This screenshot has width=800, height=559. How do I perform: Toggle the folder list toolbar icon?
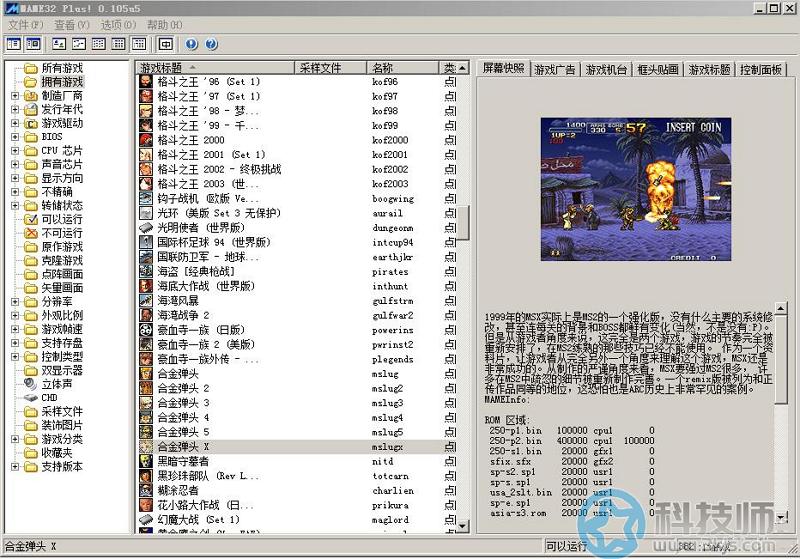14,44
